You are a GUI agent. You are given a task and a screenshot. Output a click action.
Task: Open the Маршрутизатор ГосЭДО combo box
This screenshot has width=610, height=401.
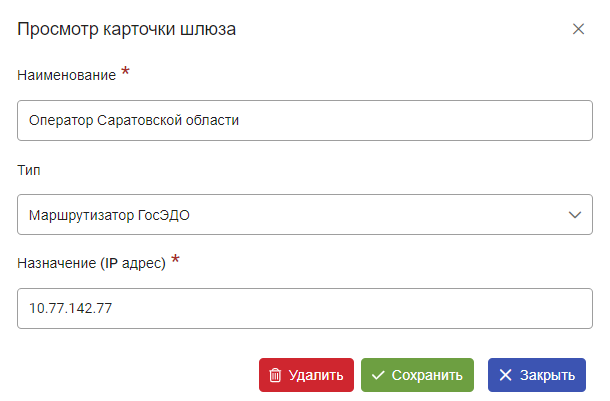tap(305, 215)
